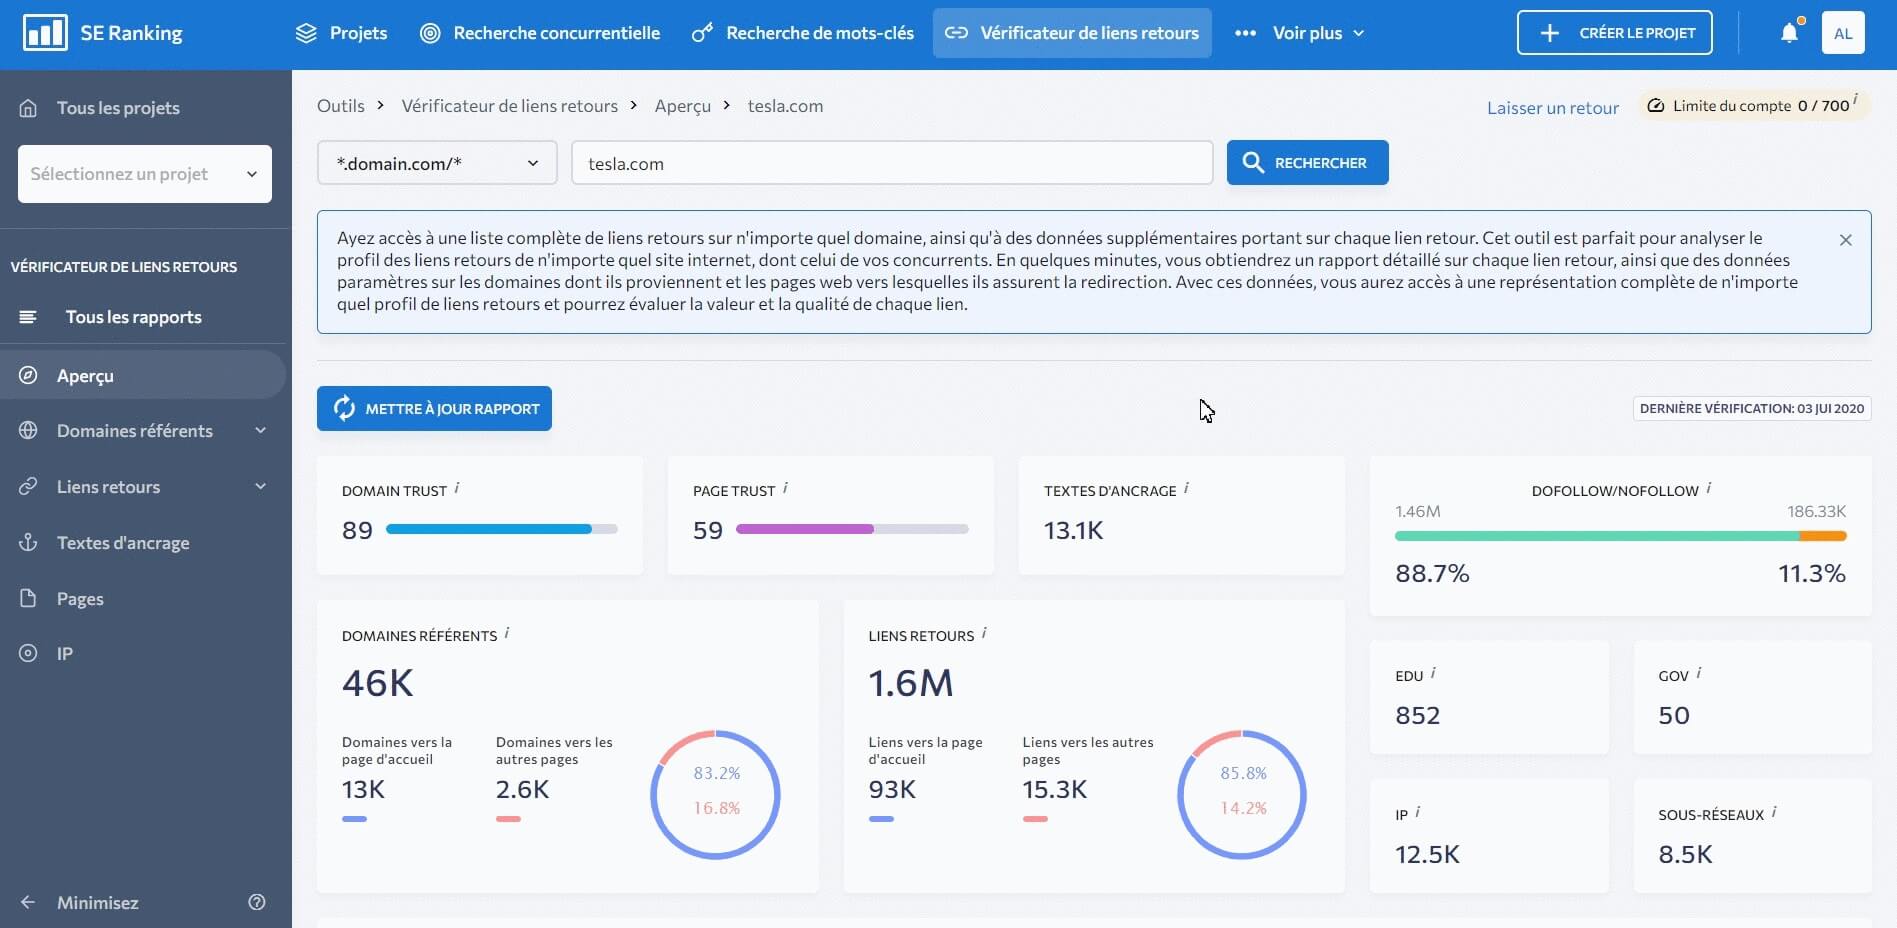Click the gauge icon in Limite du compte
Viewport: 1897px width, 928px height.
tap(1656, 105)
